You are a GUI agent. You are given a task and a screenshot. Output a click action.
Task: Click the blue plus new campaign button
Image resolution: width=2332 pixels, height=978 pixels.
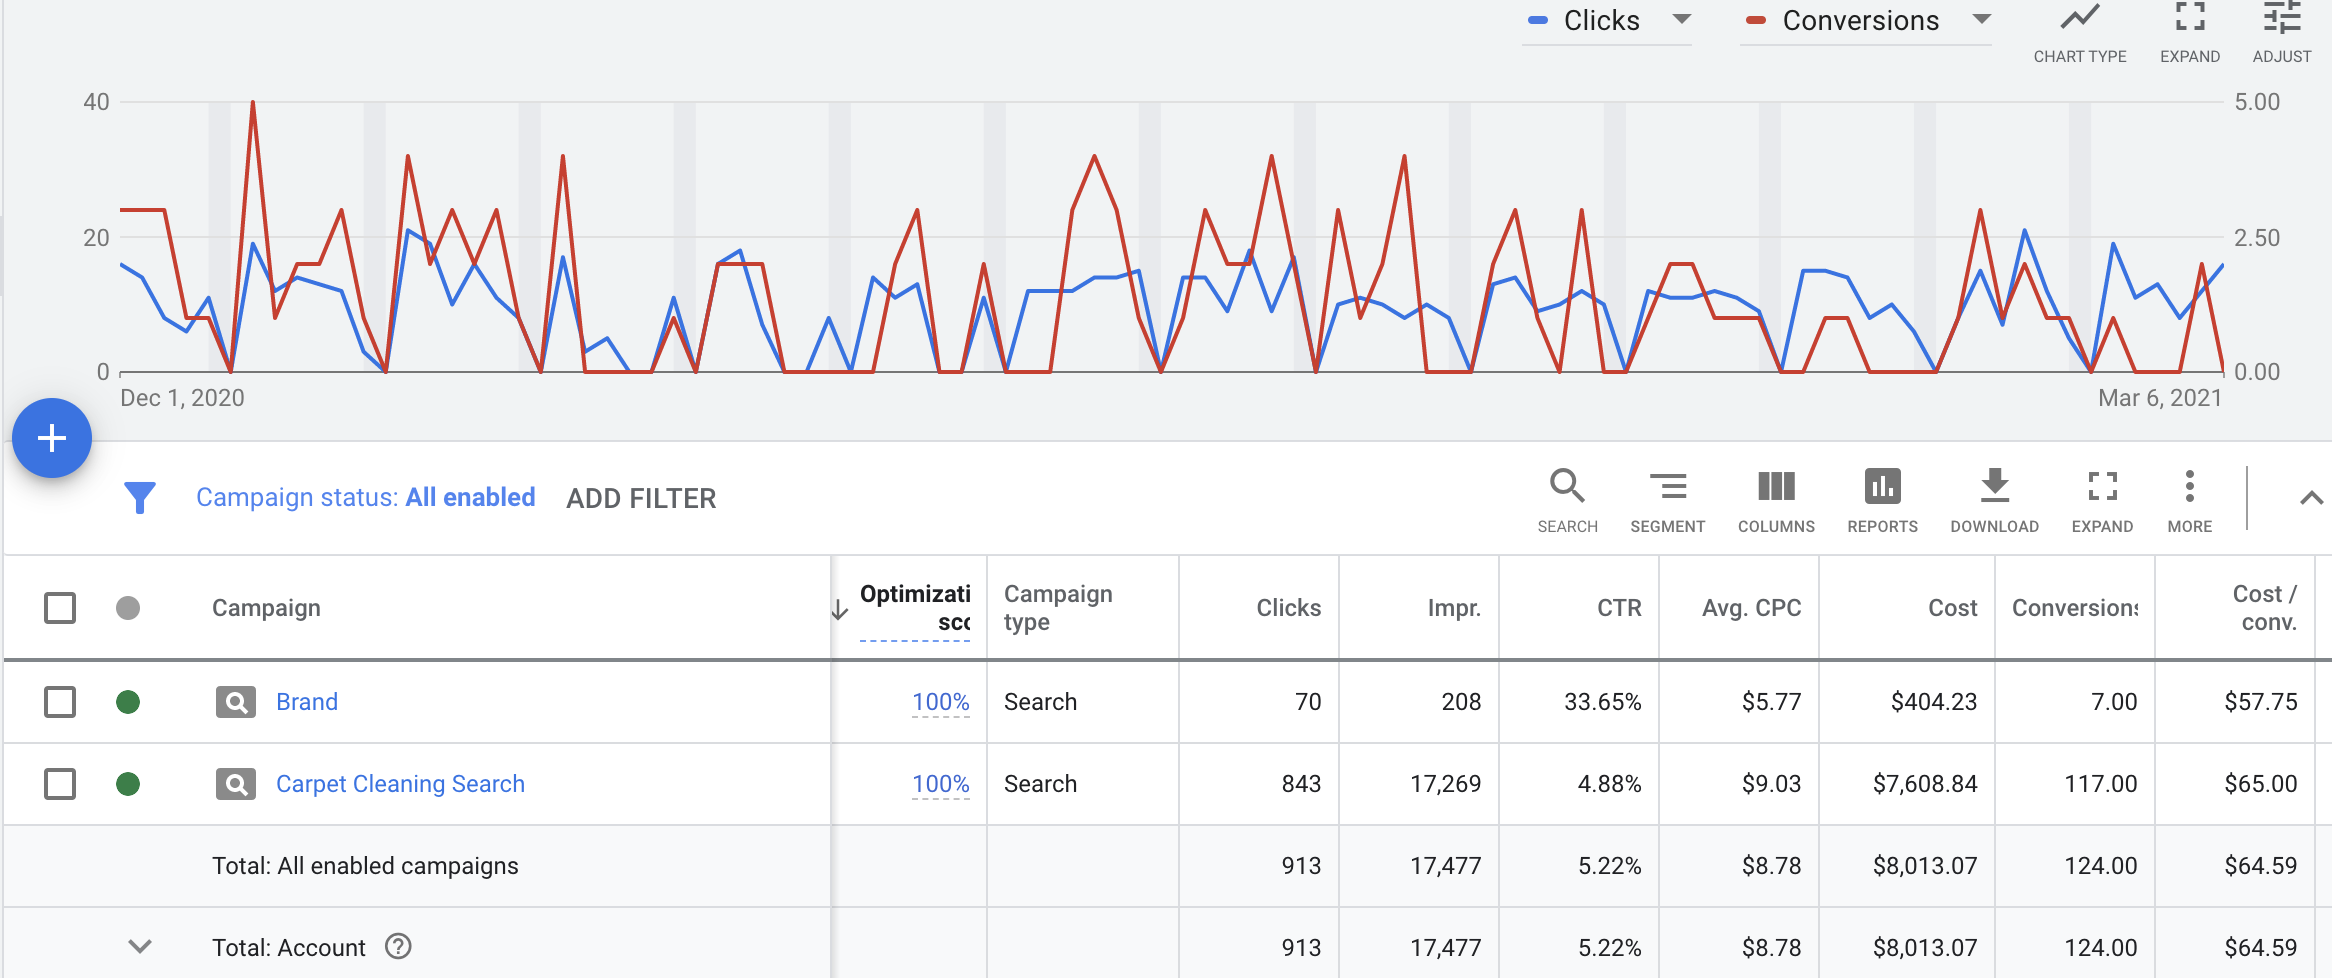click(52, 438)
